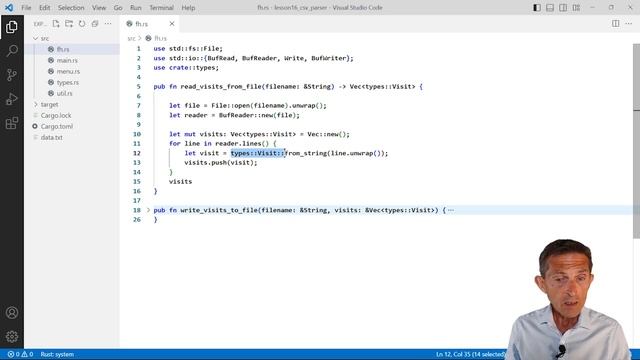The height and width of the screenshot is (360, 640).
Task: Open the Run and Debug view
Action: pos(12,99)
